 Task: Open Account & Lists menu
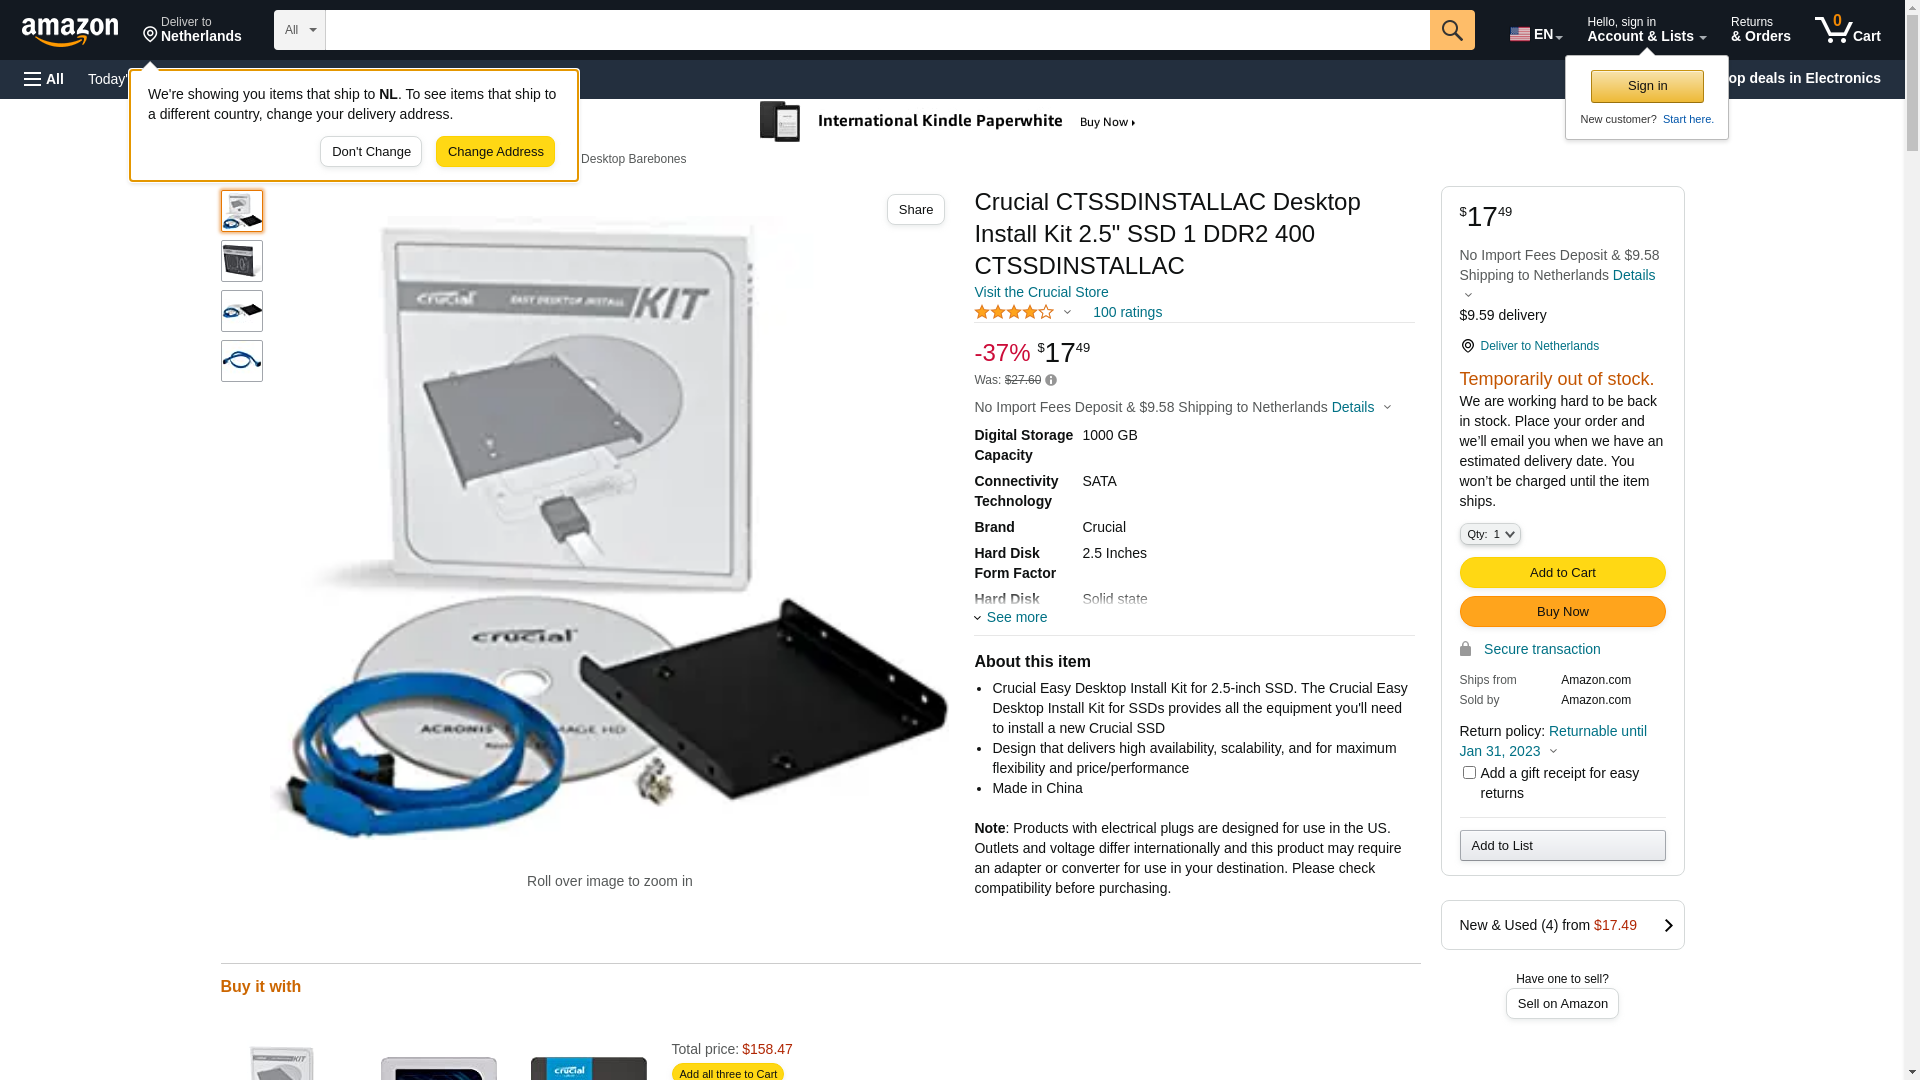pos(1646,30)
